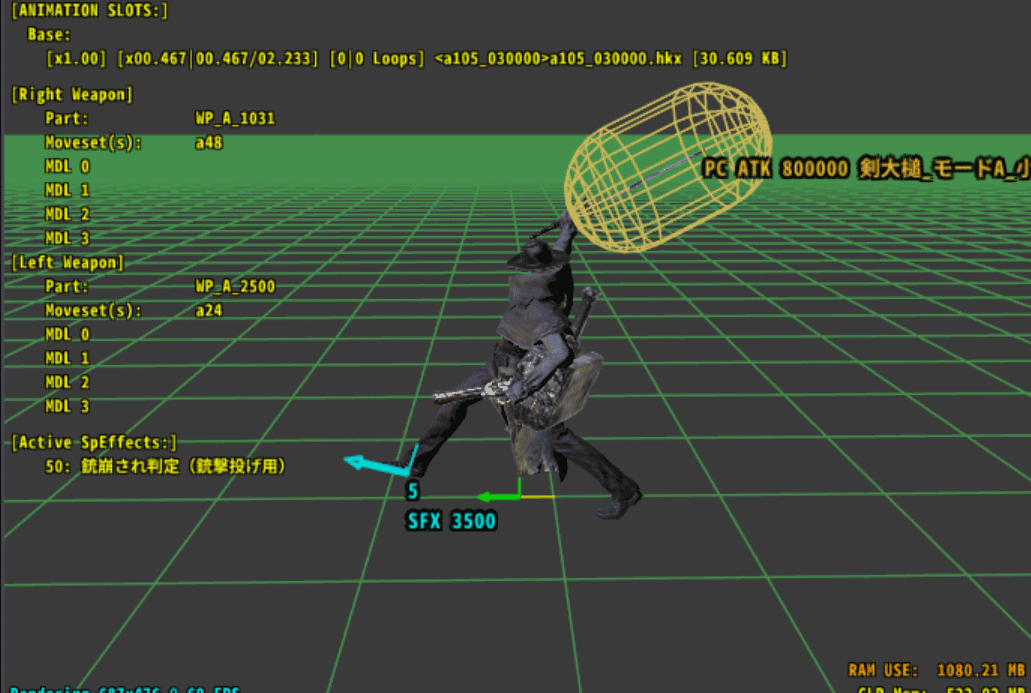Screen dimensions: 1031x693
Task: Click MDL 3 under Left Weapon
Action: pyautogui.click(x=67, y=406)
